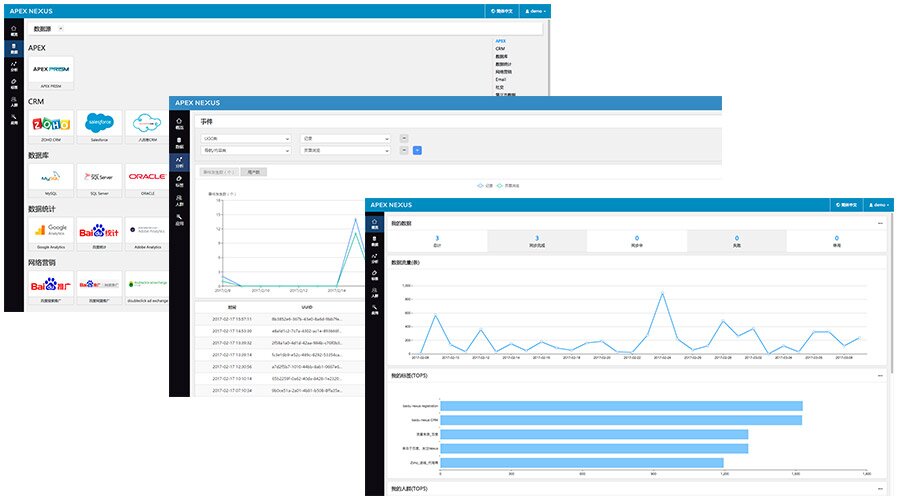Viewport: 900px width, 500px height.
Task: Open database icon in dashboard window sidebar
Action: point(375,241)
